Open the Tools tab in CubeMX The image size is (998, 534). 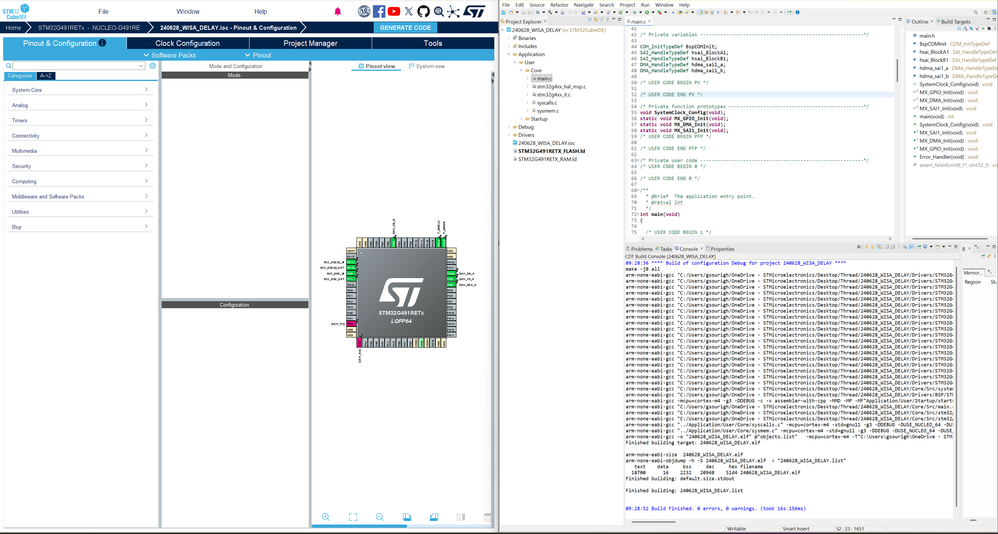(433, 43)
